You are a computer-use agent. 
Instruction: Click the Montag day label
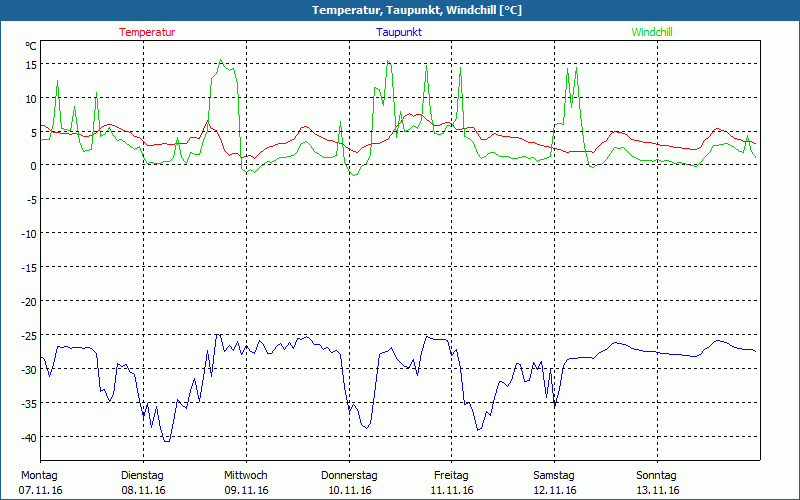(39, 475)
